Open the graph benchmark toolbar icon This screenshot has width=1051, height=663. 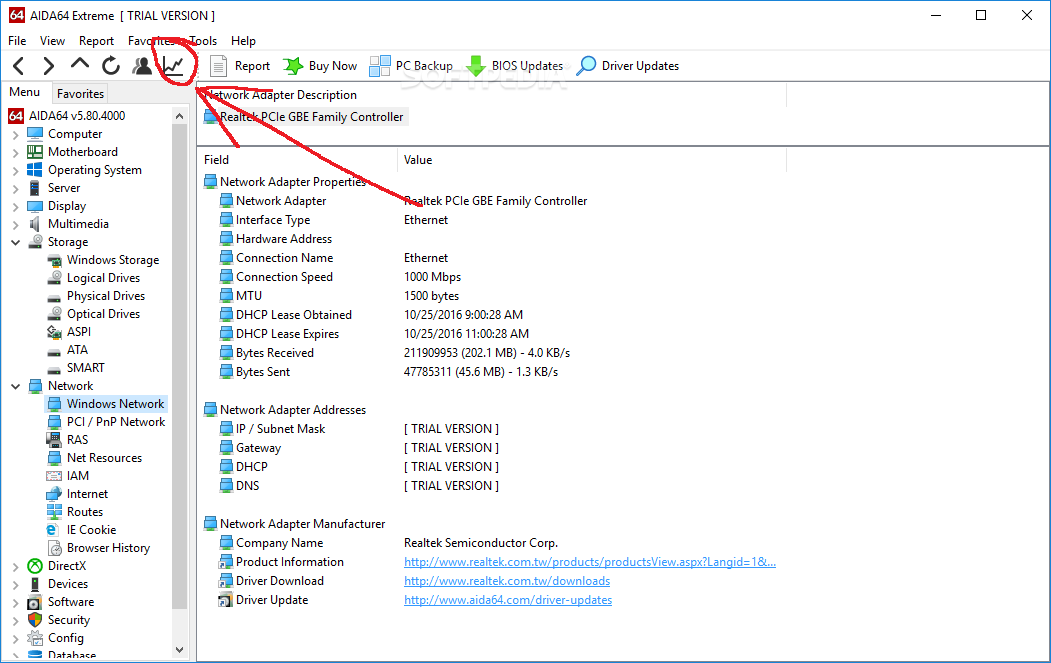pyautogui.click(x=173, y=66)
